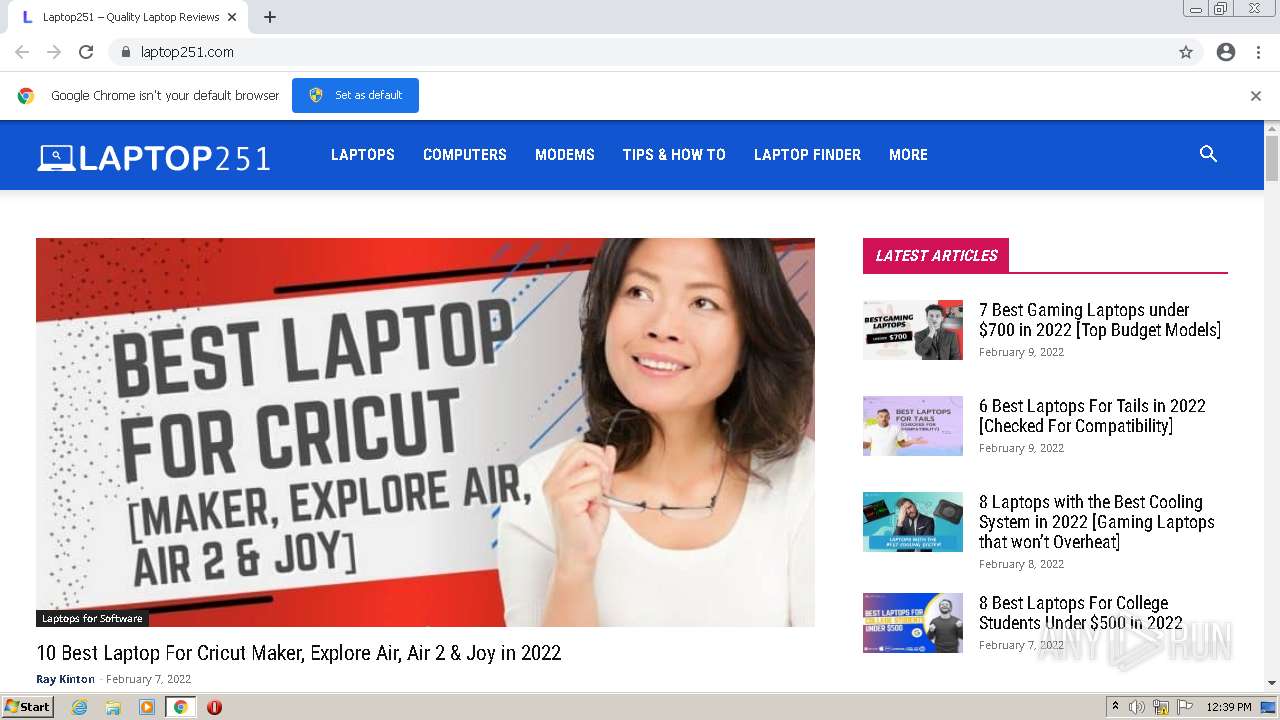The height and width of the screenshot is (720, 1280).
Task: Open the Chrome profile avatar menu
Action: (x=1226, y=52)
